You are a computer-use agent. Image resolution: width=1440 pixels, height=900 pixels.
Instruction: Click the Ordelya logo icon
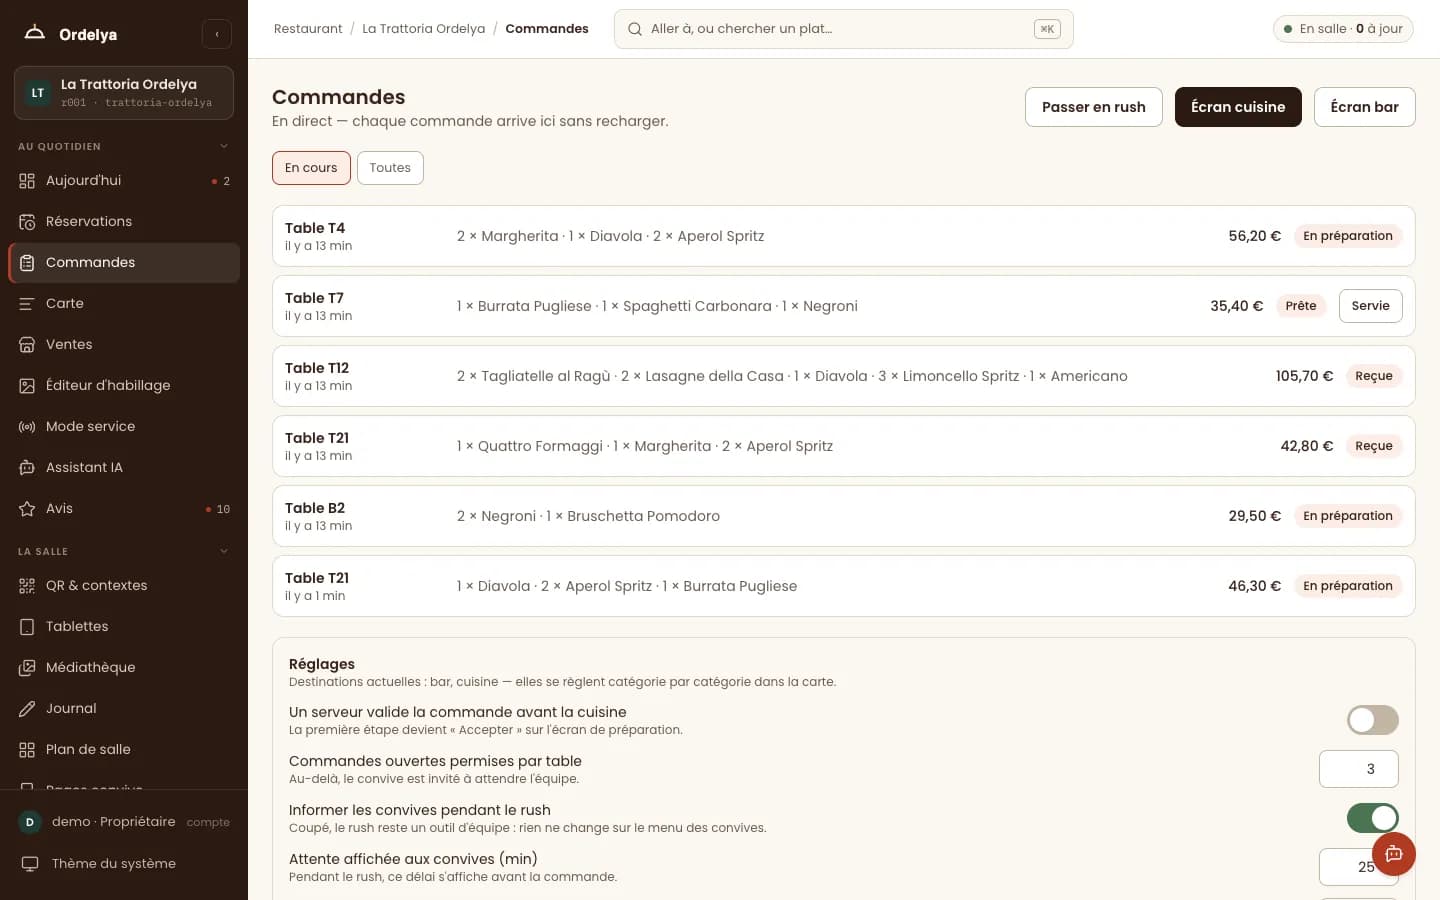(35, 33)
